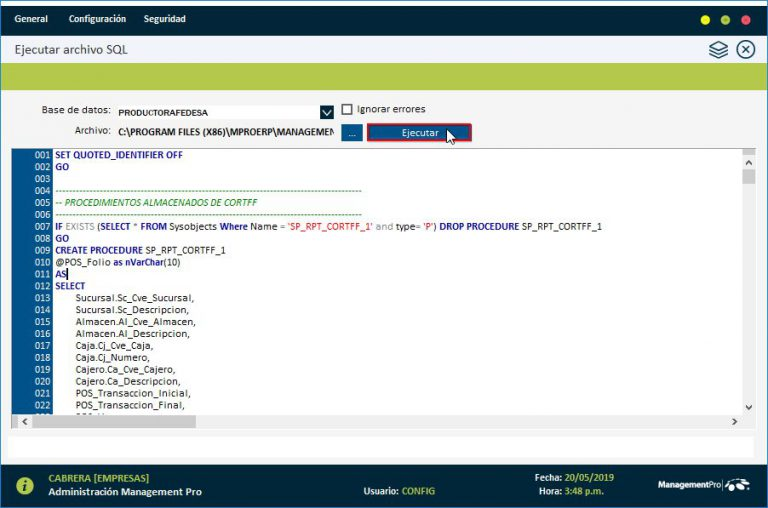
Task: Click the GO statement on line 008
Action: (x=62, y=238)
